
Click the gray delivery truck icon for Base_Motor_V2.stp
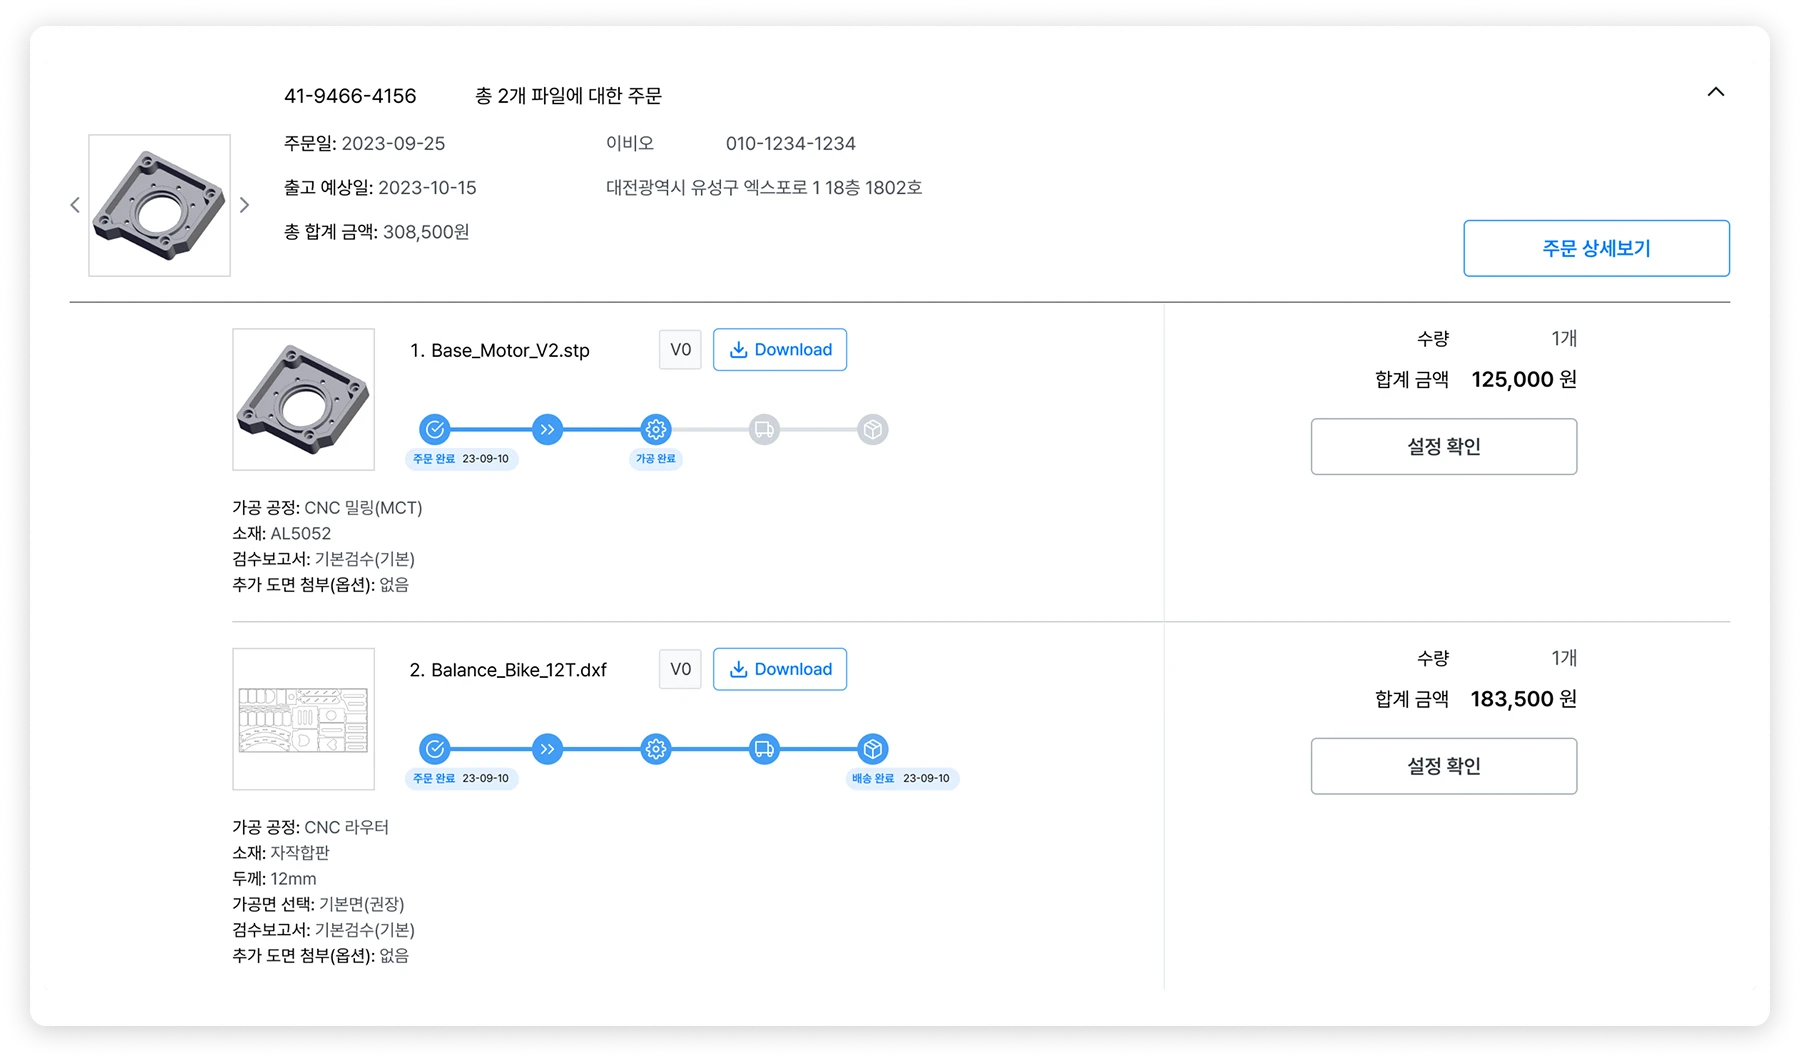764,430
